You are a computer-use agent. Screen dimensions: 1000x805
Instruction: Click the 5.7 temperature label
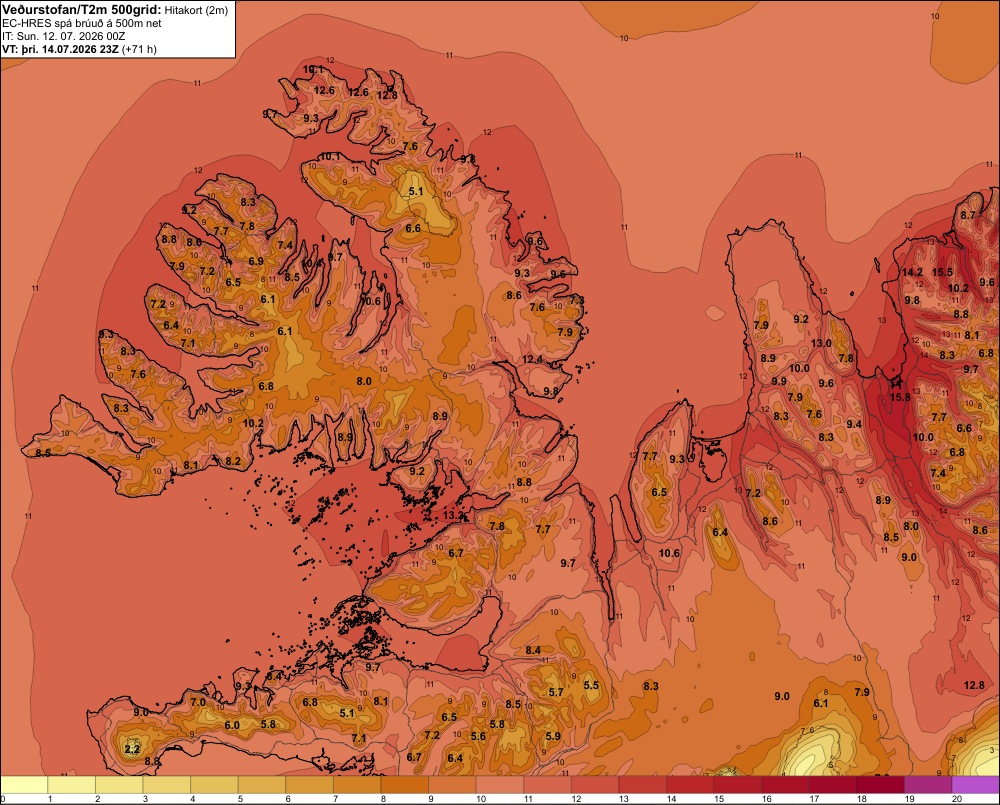tap(555, 692)
